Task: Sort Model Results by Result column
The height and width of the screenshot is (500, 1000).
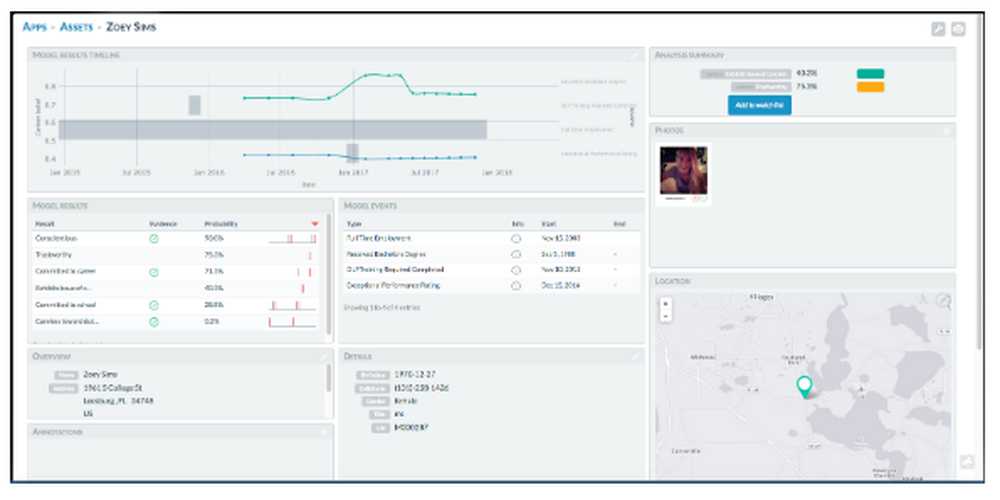Action: 45,224
